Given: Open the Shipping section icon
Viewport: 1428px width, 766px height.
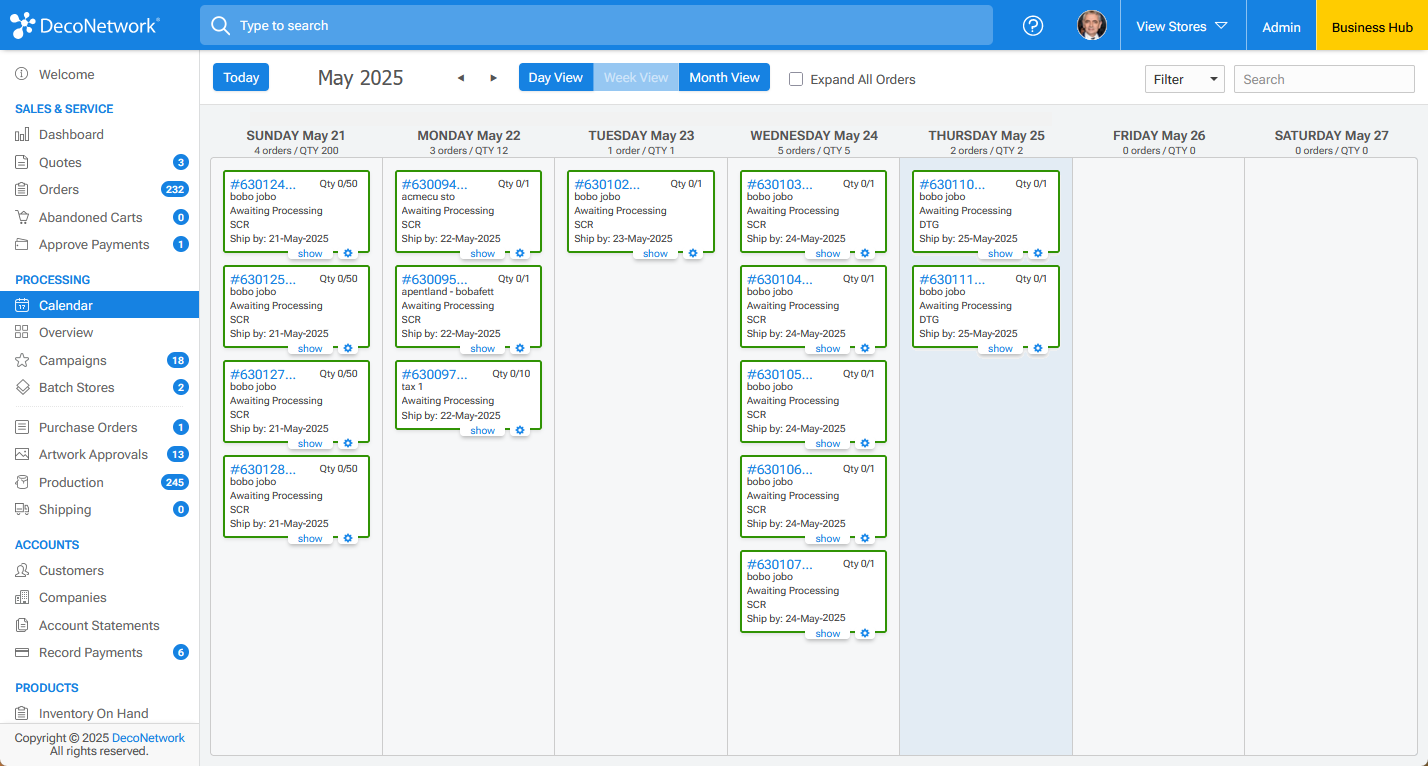Looking at the screenshot, I should pyautogui.click(x=22, y=509).
